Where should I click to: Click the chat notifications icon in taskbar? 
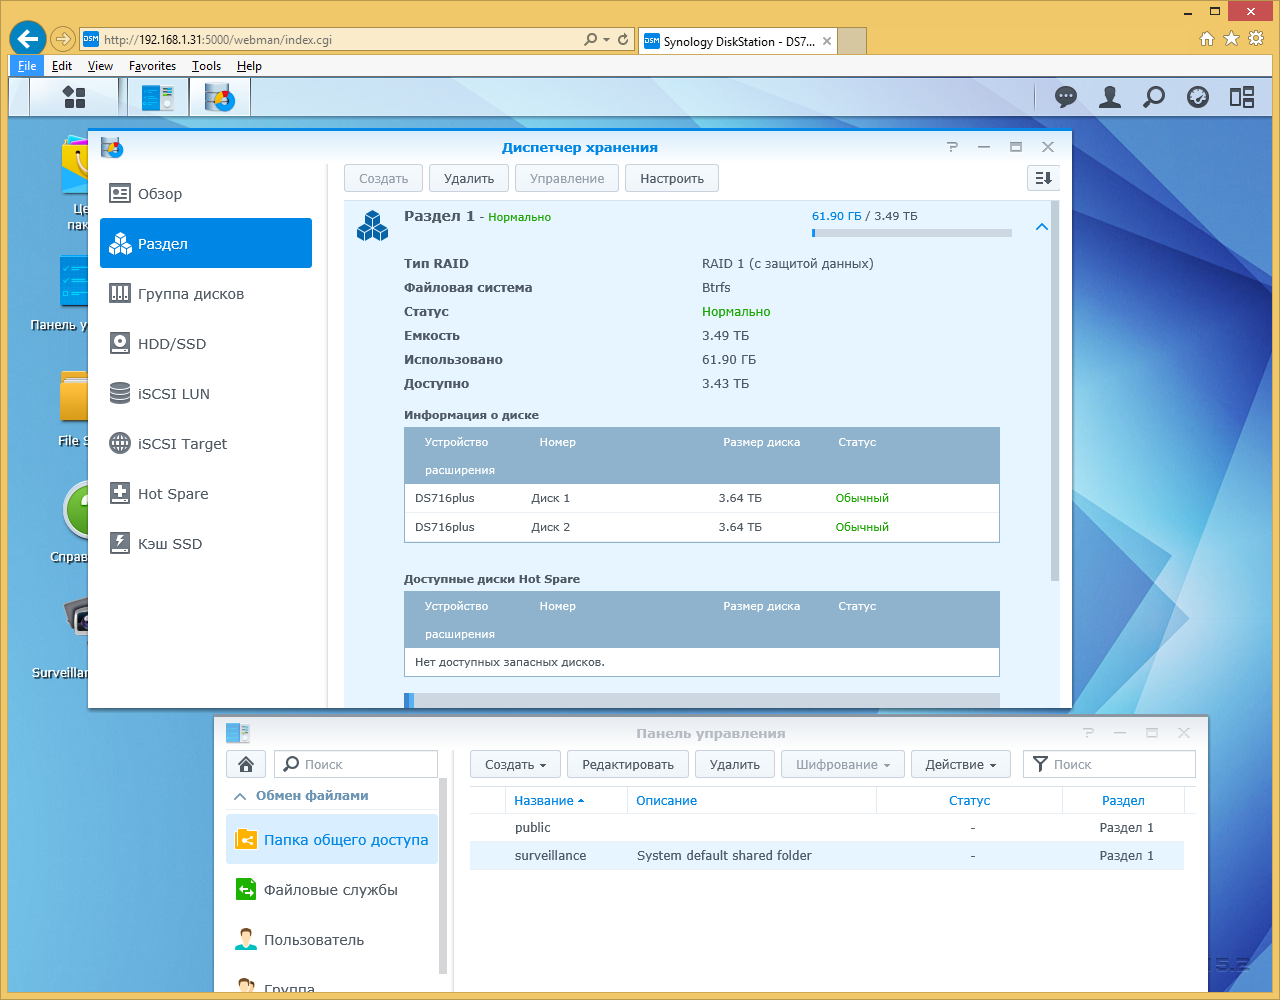(1066, 97)
